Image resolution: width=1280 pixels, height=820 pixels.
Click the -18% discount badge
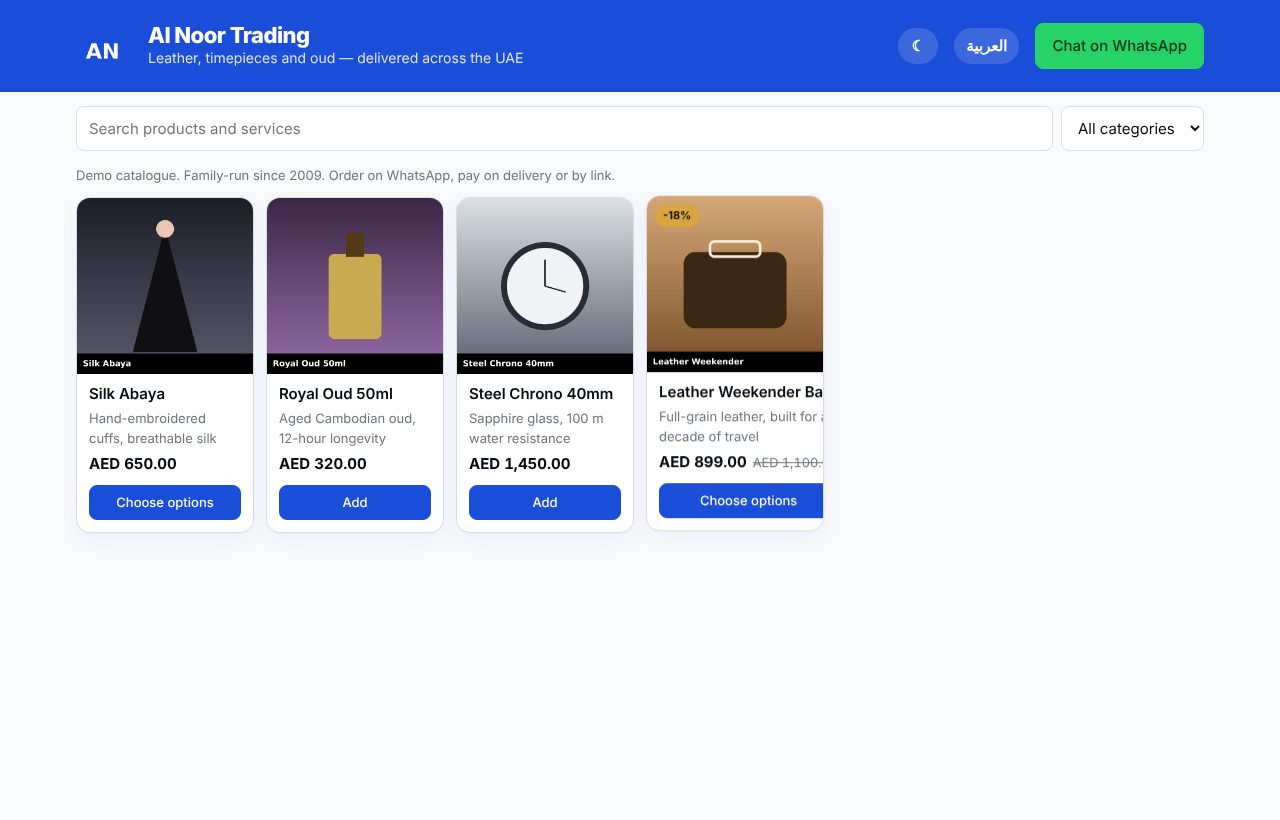(x=677, y=215)
